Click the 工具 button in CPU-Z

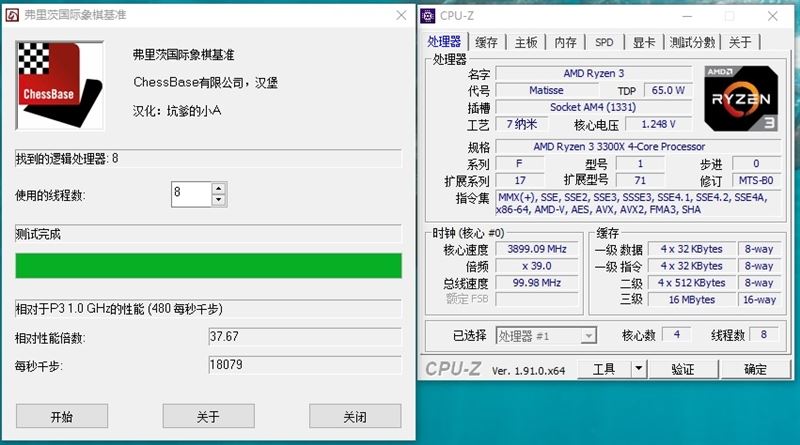tap(604, 369)
